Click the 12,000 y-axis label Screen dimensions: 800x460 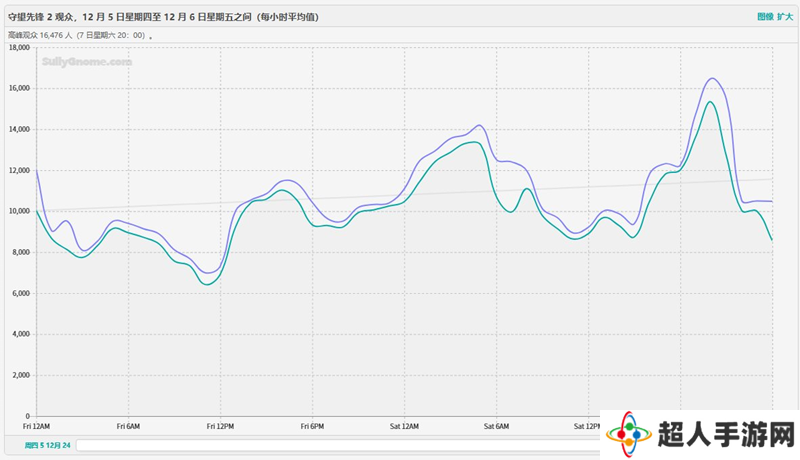(x=19, y=170)
